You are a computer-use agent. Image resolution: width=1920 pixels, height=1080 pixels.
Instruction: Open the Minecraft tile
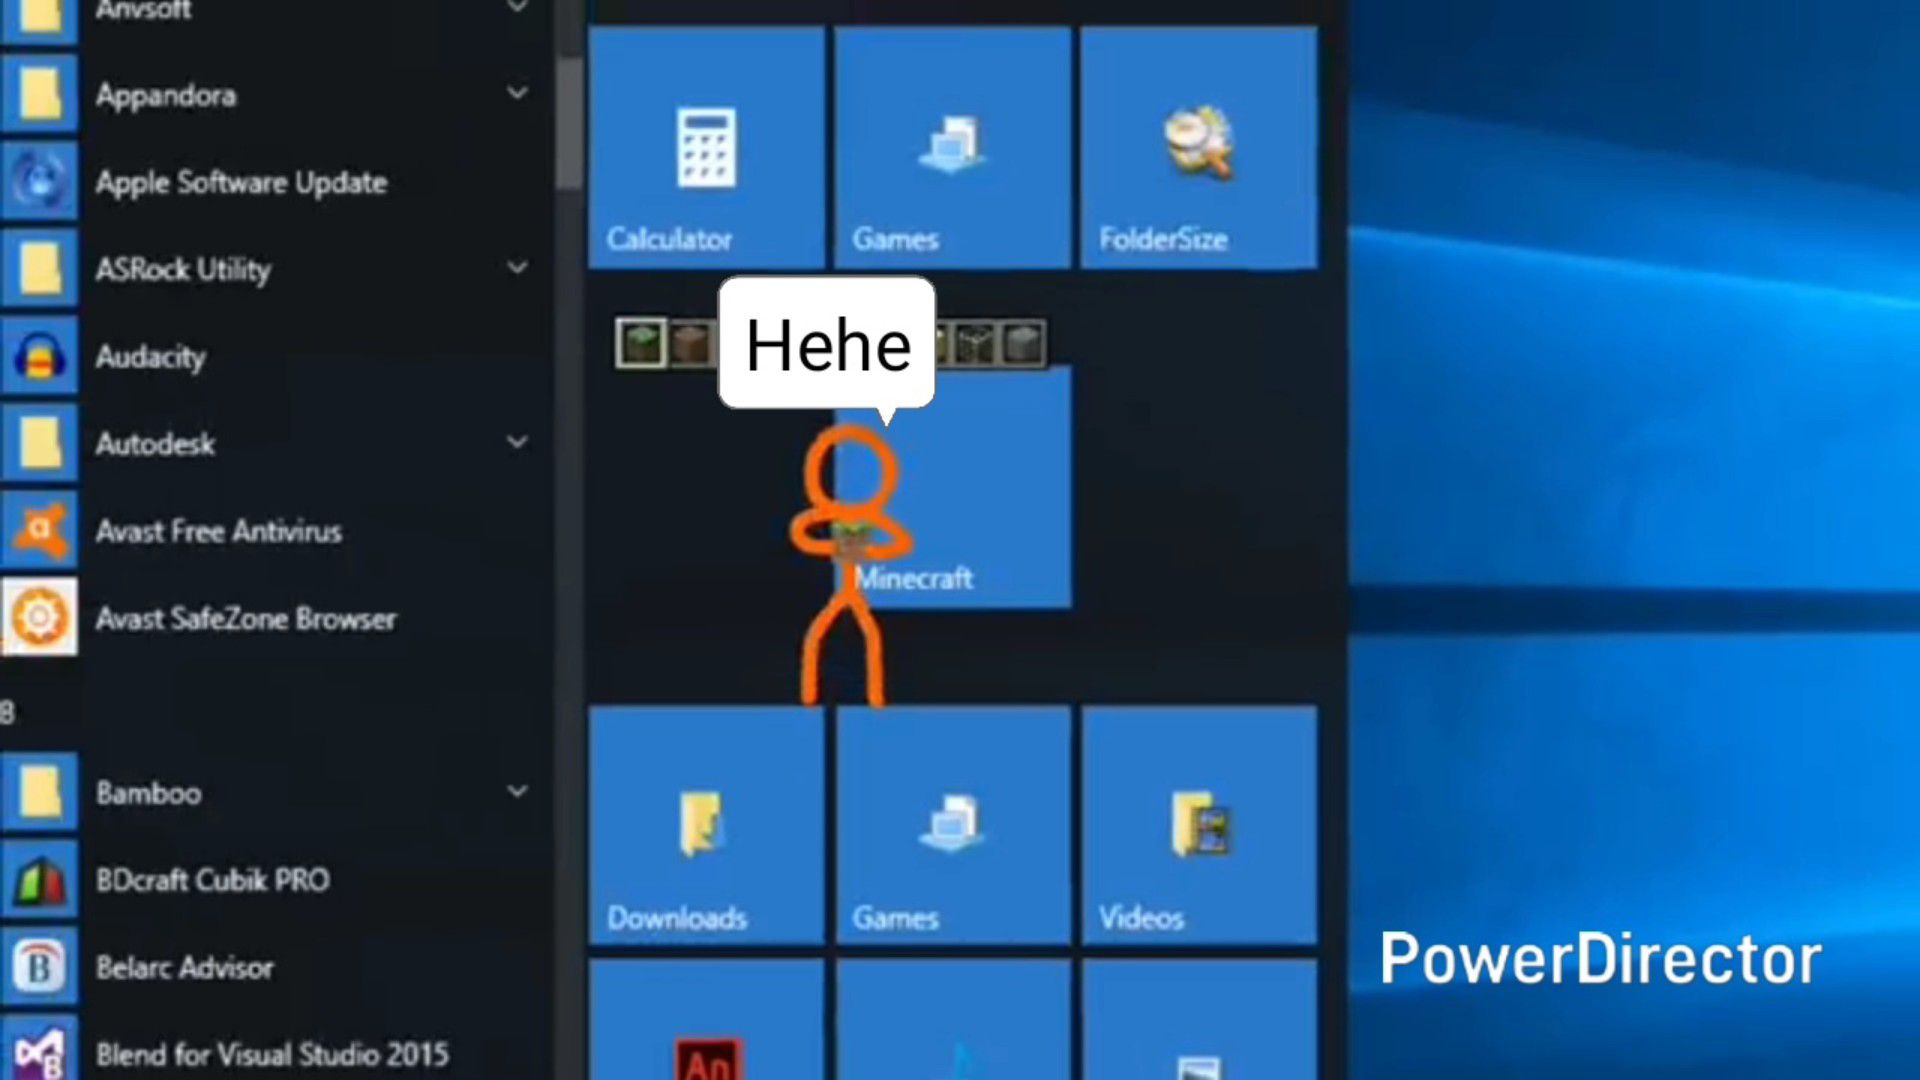click(x=952, y=487)
